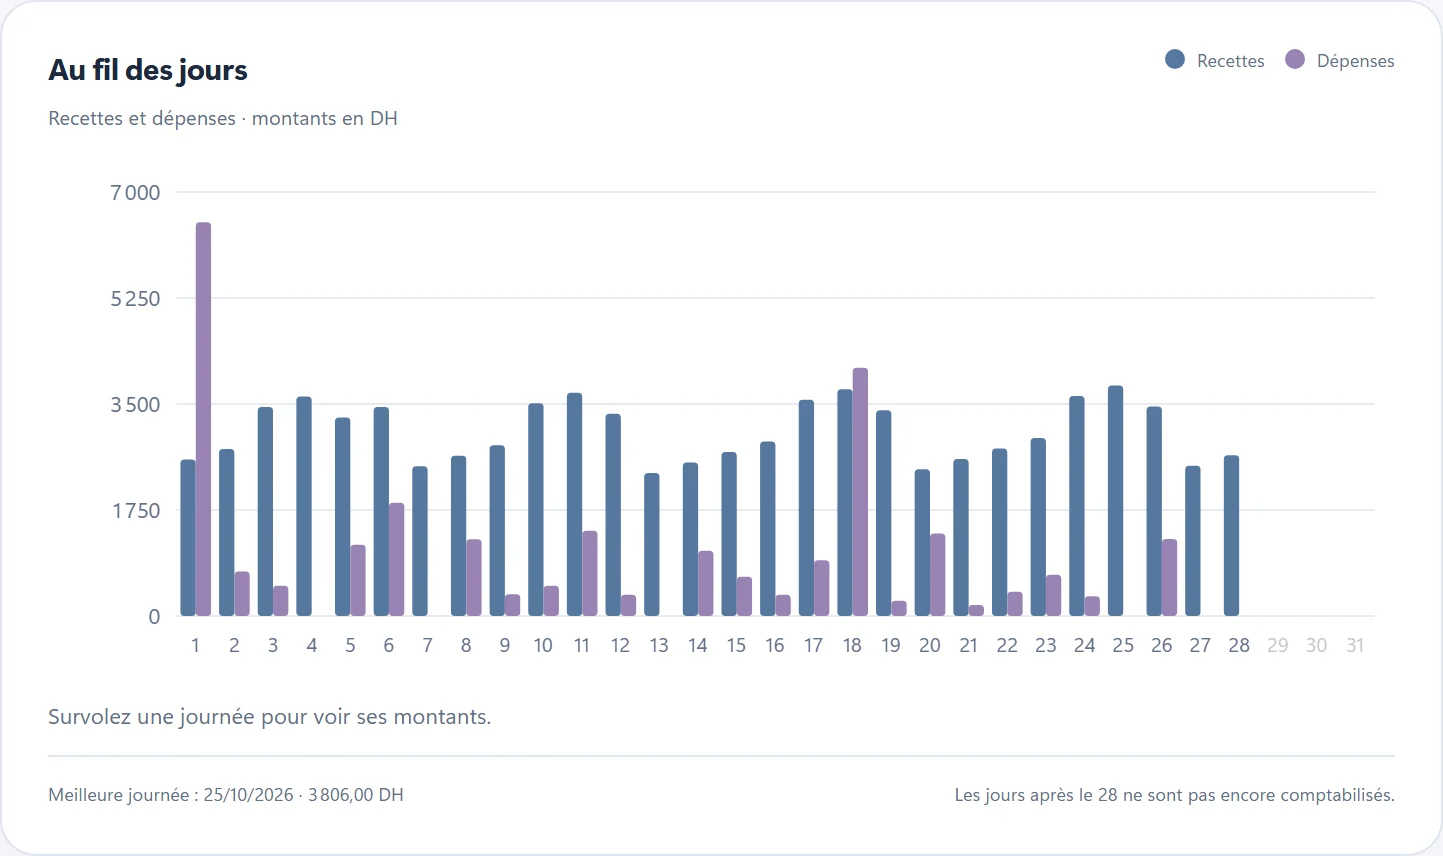
Task: Click x-axis day label 15
Action: tap(736, 645)
